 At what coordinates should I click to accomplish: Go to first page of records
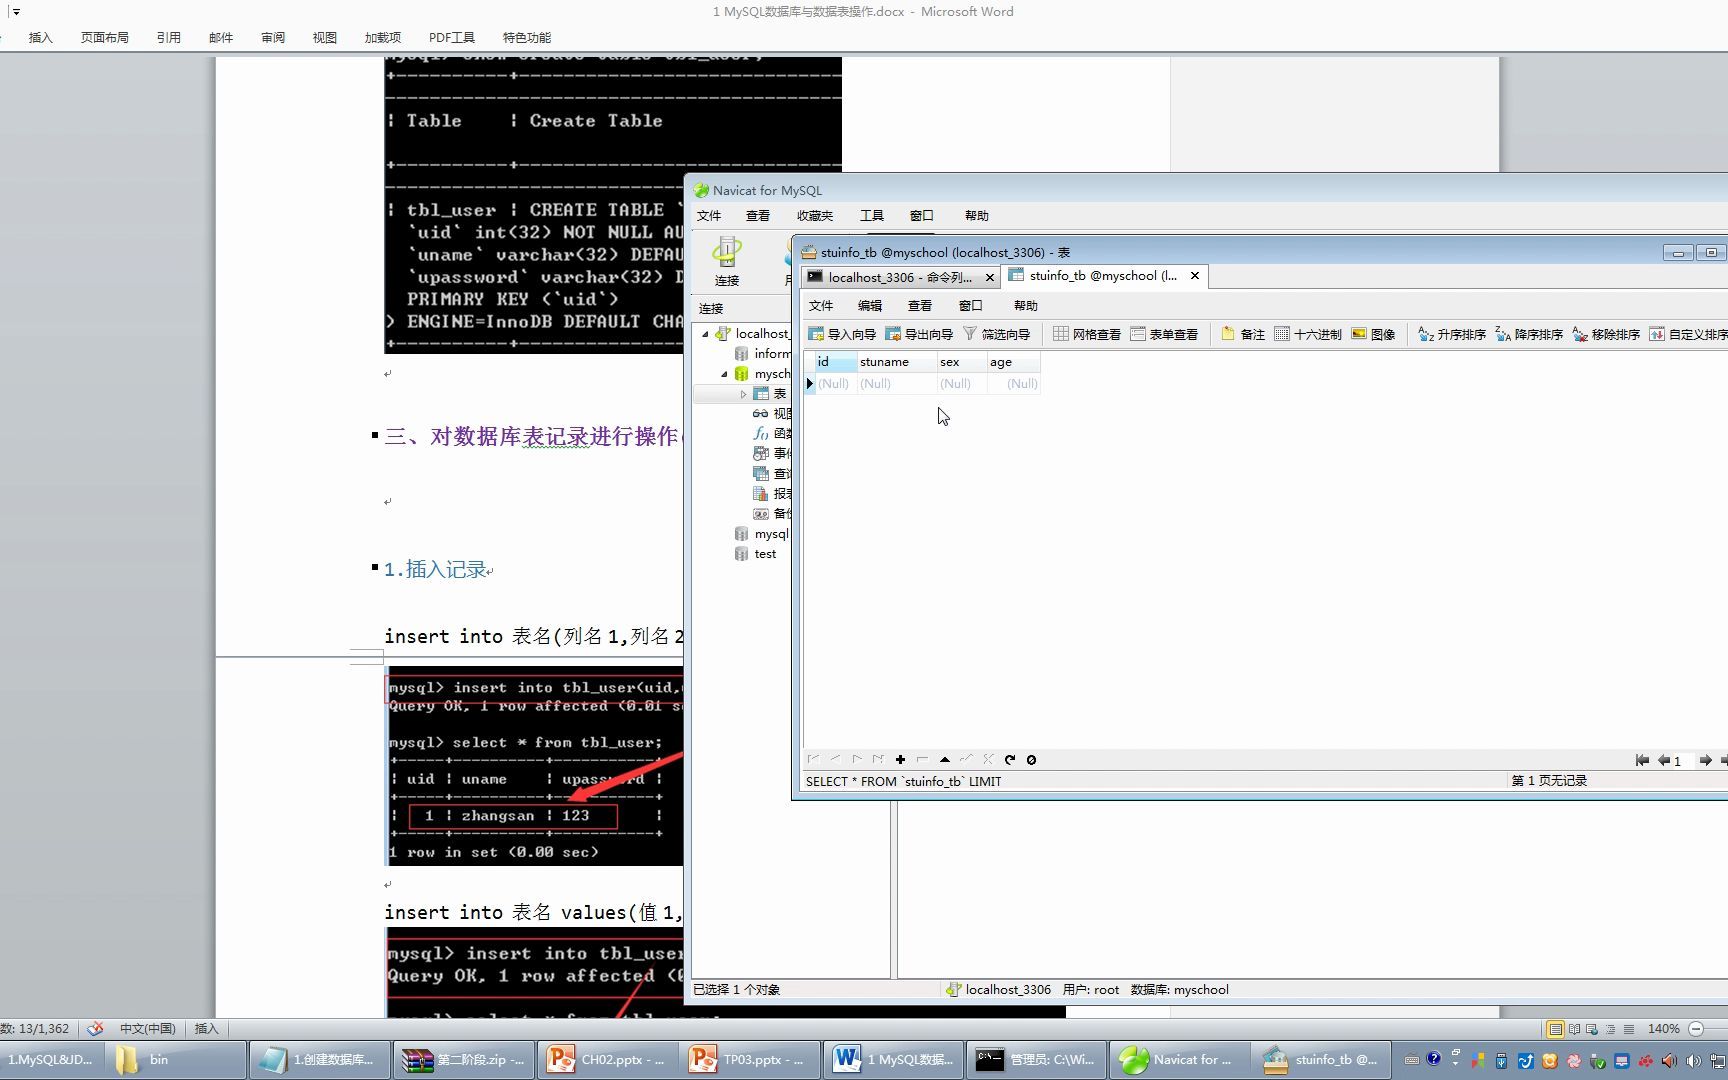click(x=1642, y=760)
